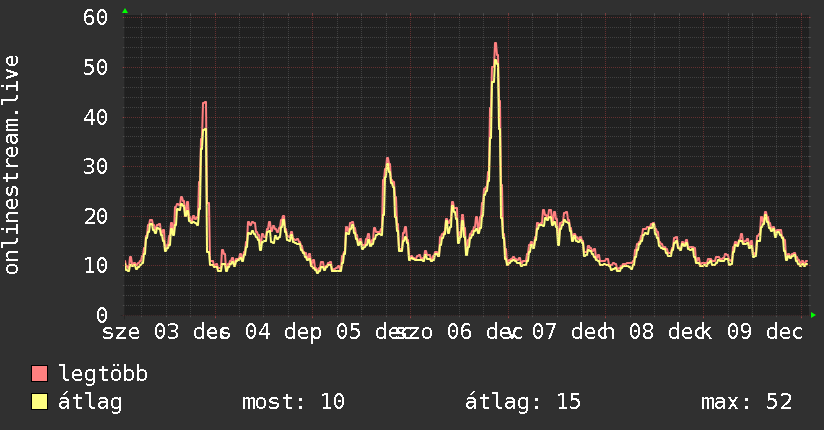Click the y-axis label 40
The height and width of the screenshot is (430, 824).
(x=96, y=117)
